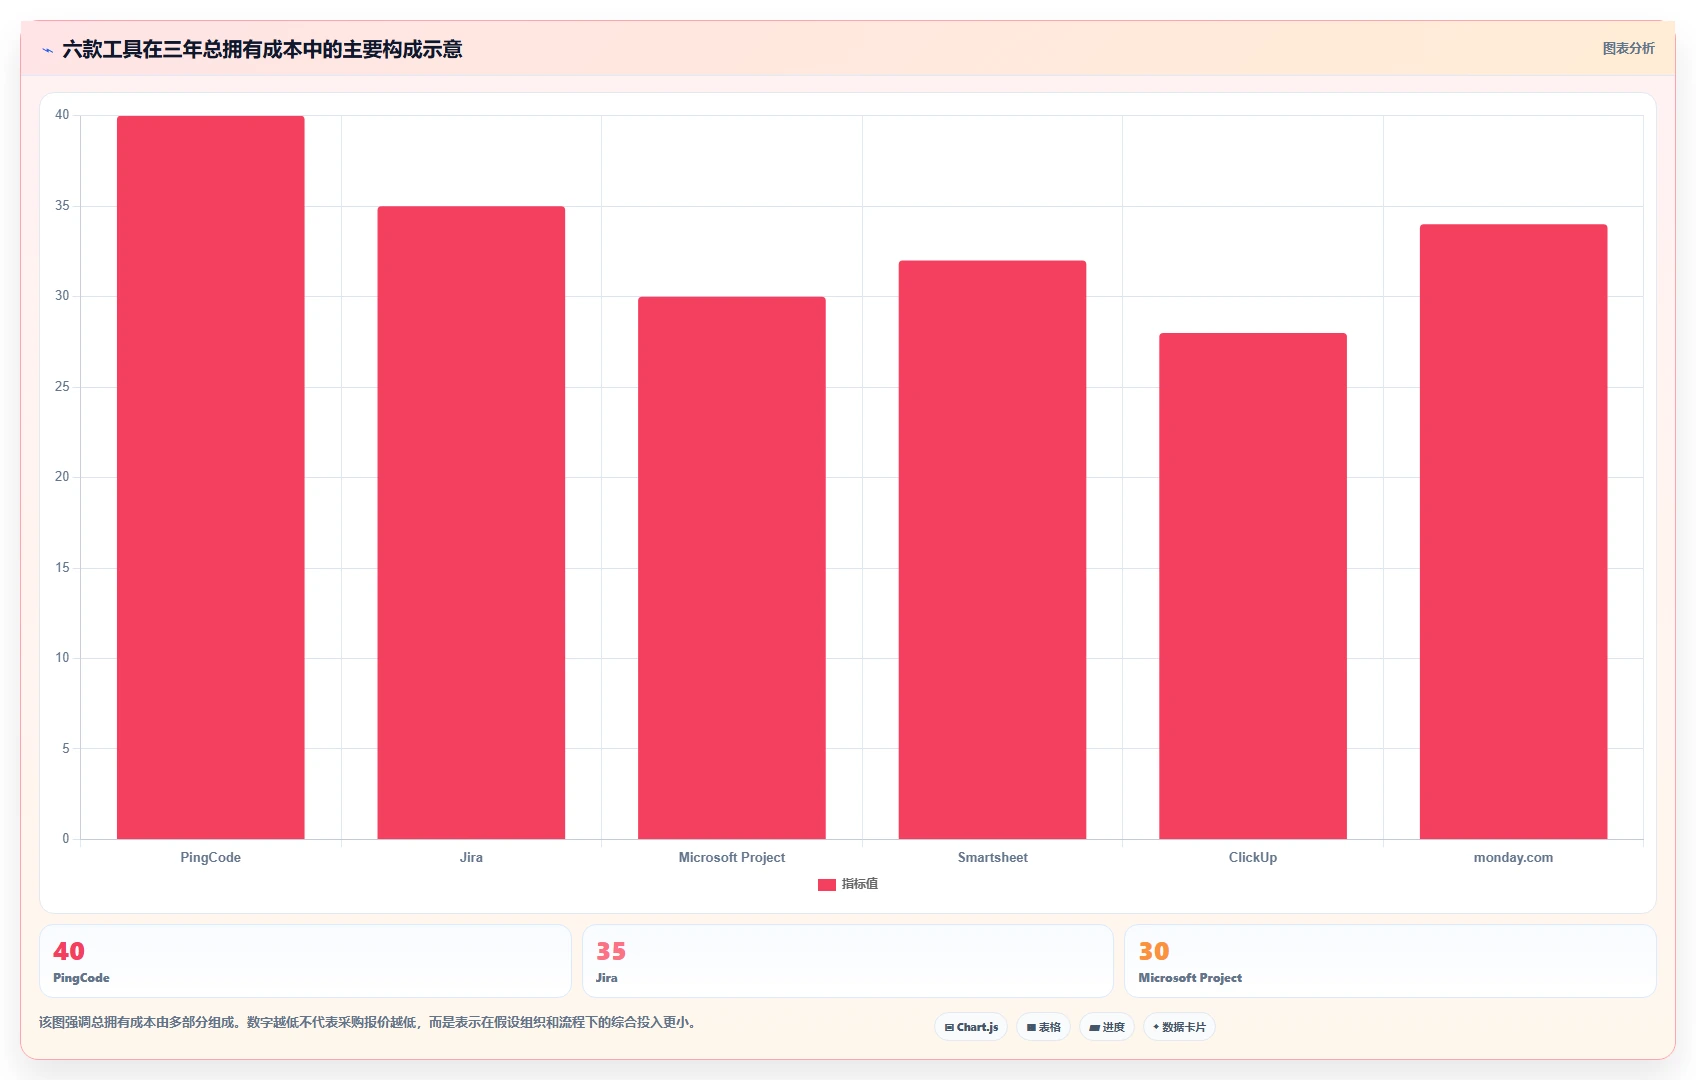Select the ClickUp bar
The height and width of the screenshot is (1080, 1696).
[1252, 586]
